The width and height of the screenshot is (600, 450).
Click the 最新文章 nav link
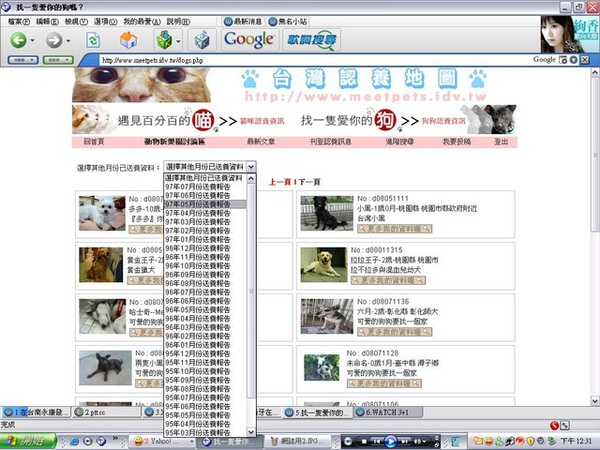coord(261,142)
